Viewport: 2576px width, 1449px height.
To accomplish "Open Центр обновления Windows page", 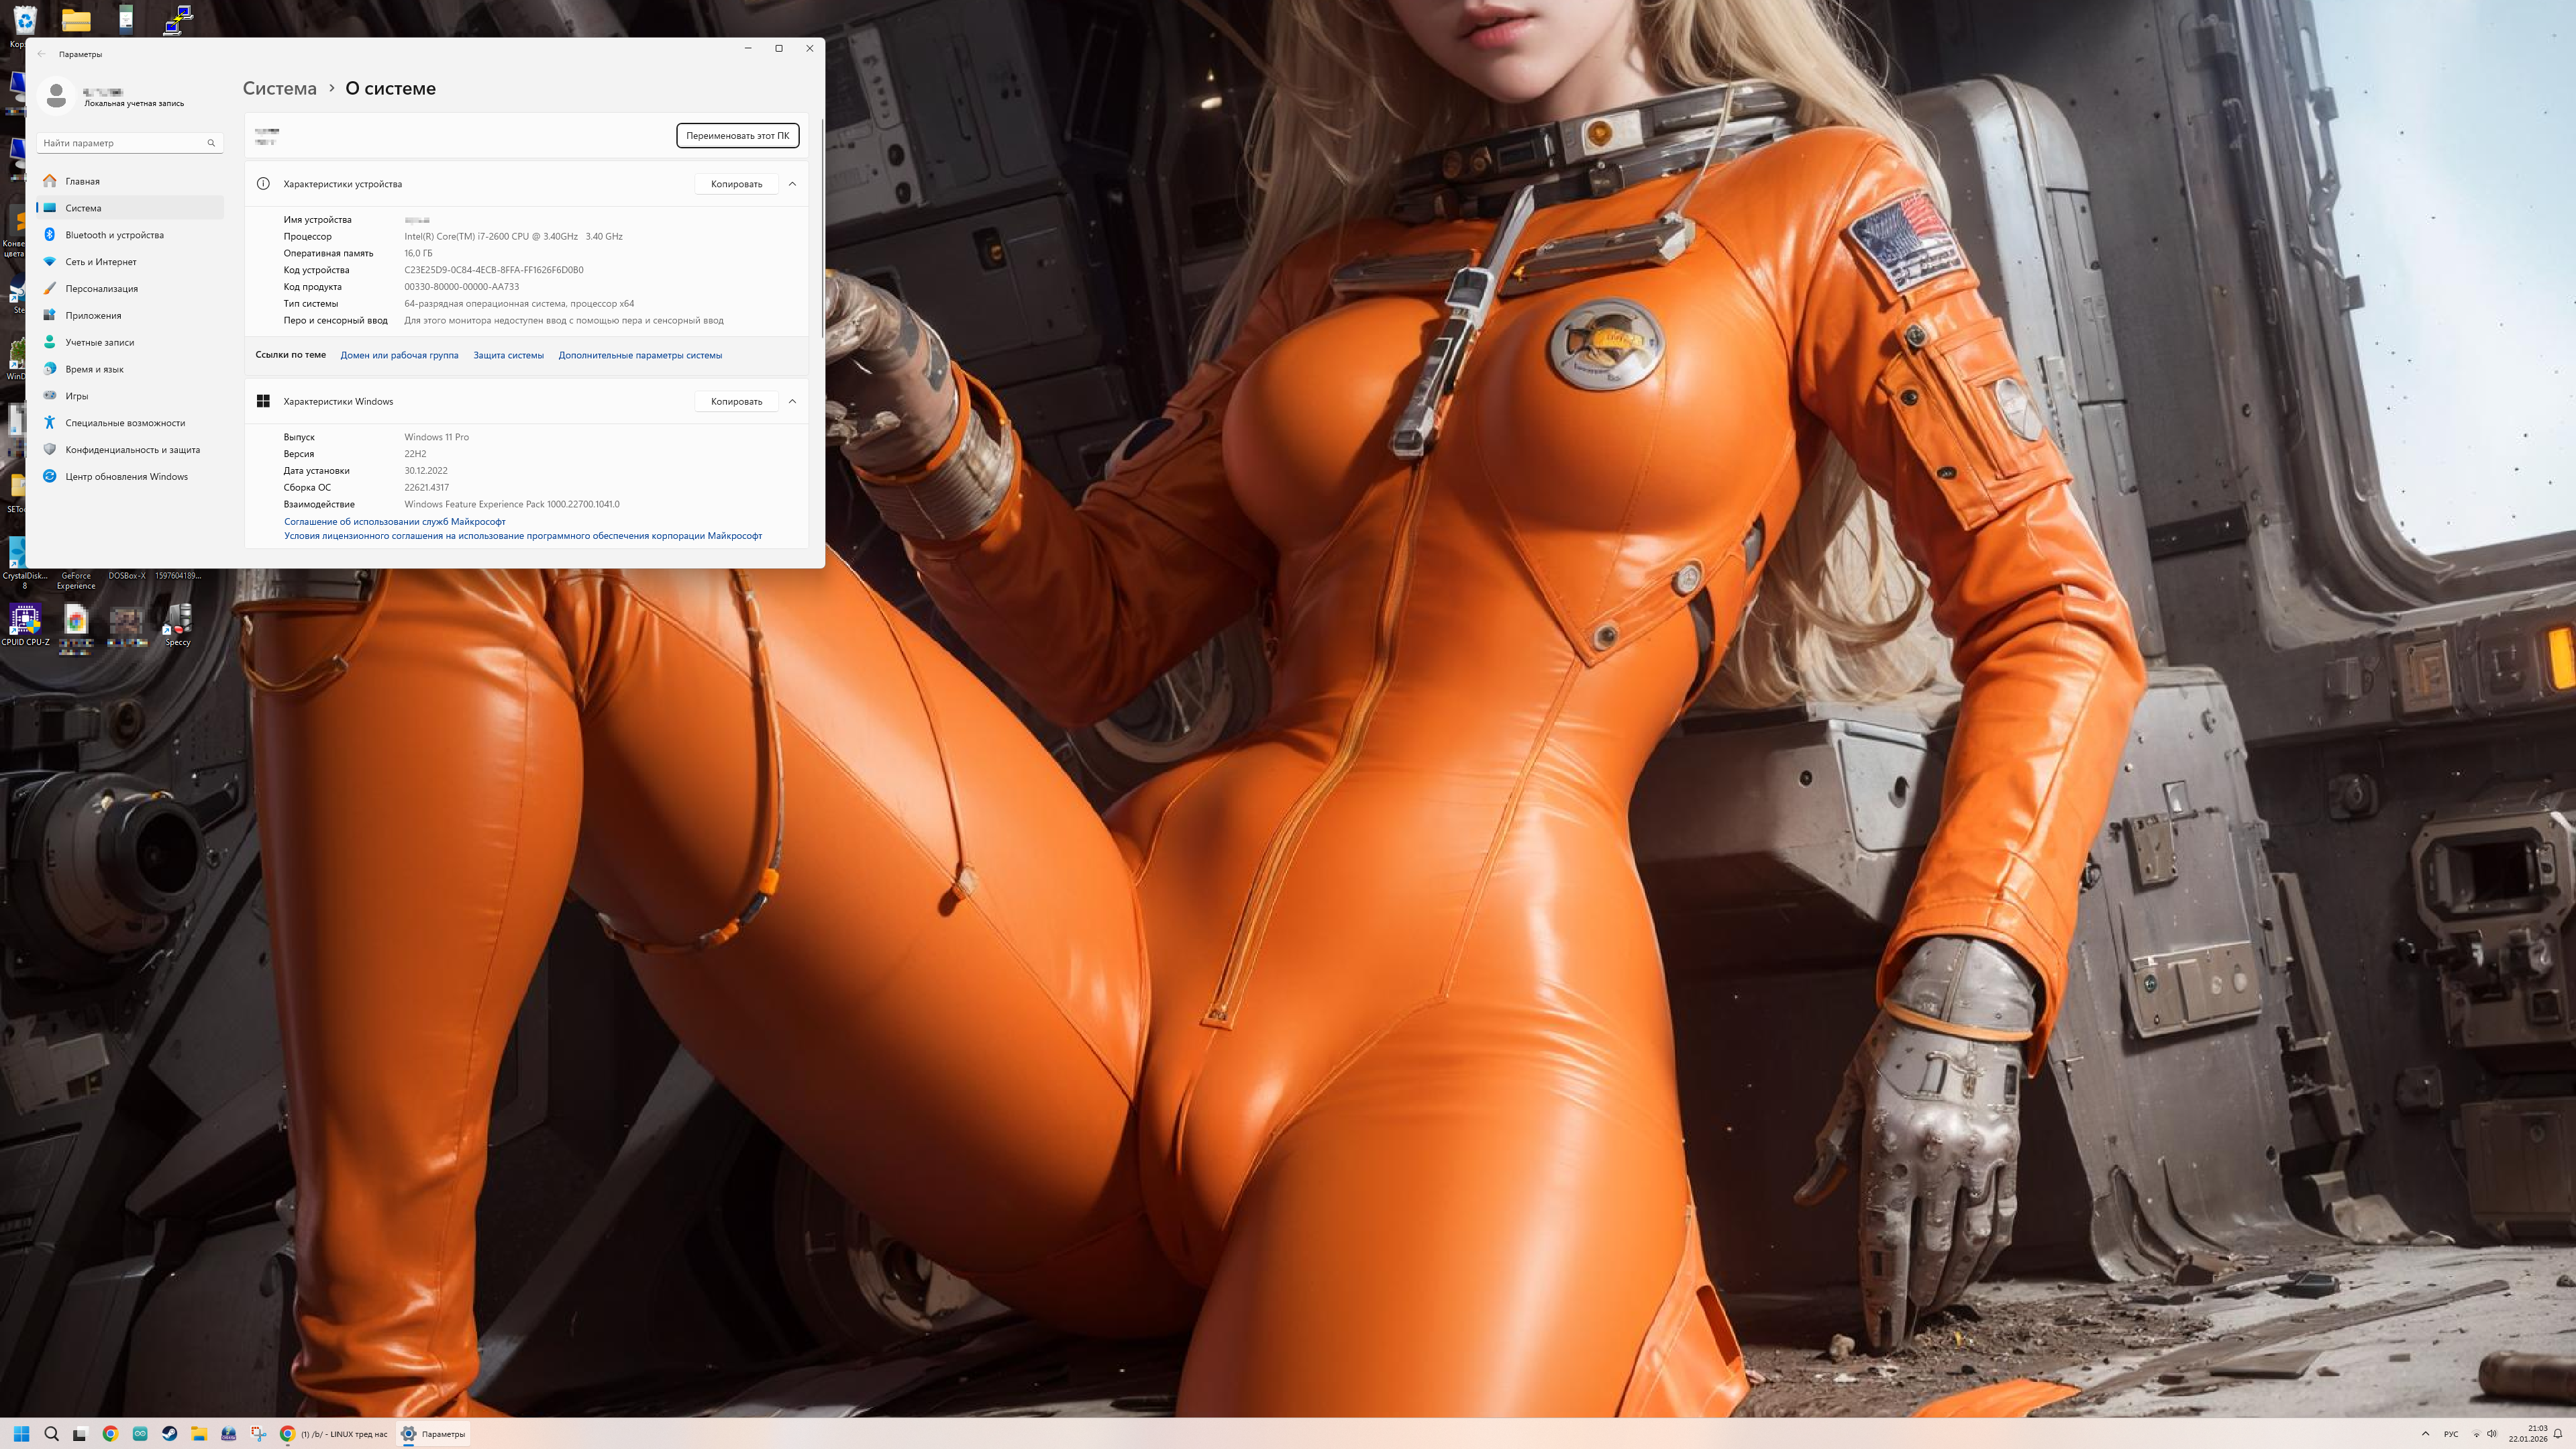I will click(x=126, y=477).
